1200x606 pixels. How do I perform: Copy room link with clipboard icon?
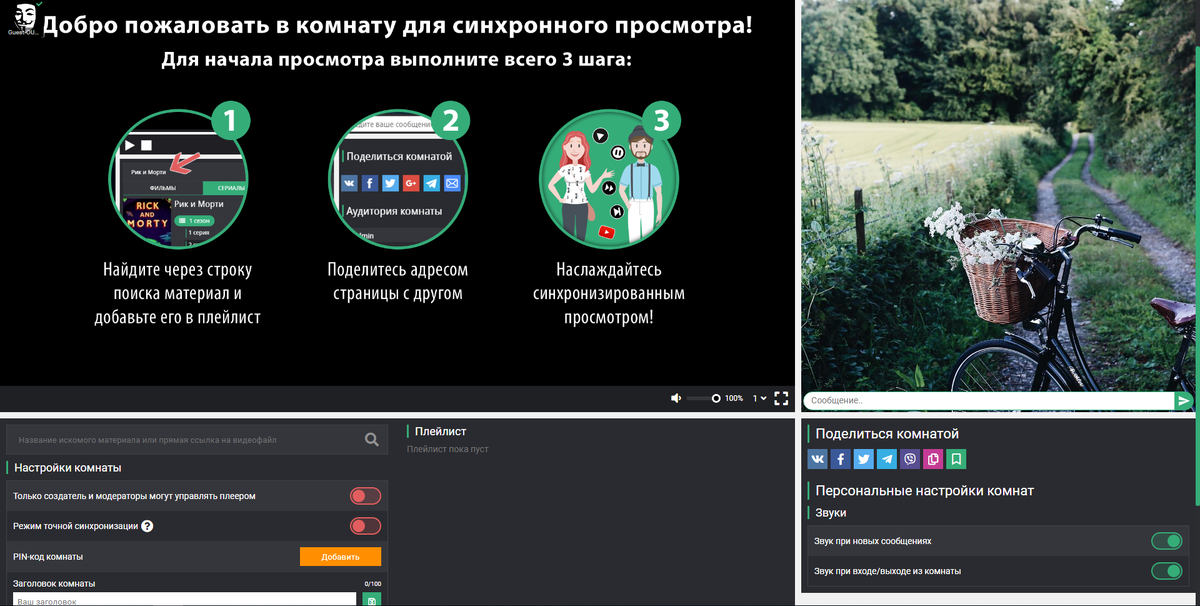933,458
